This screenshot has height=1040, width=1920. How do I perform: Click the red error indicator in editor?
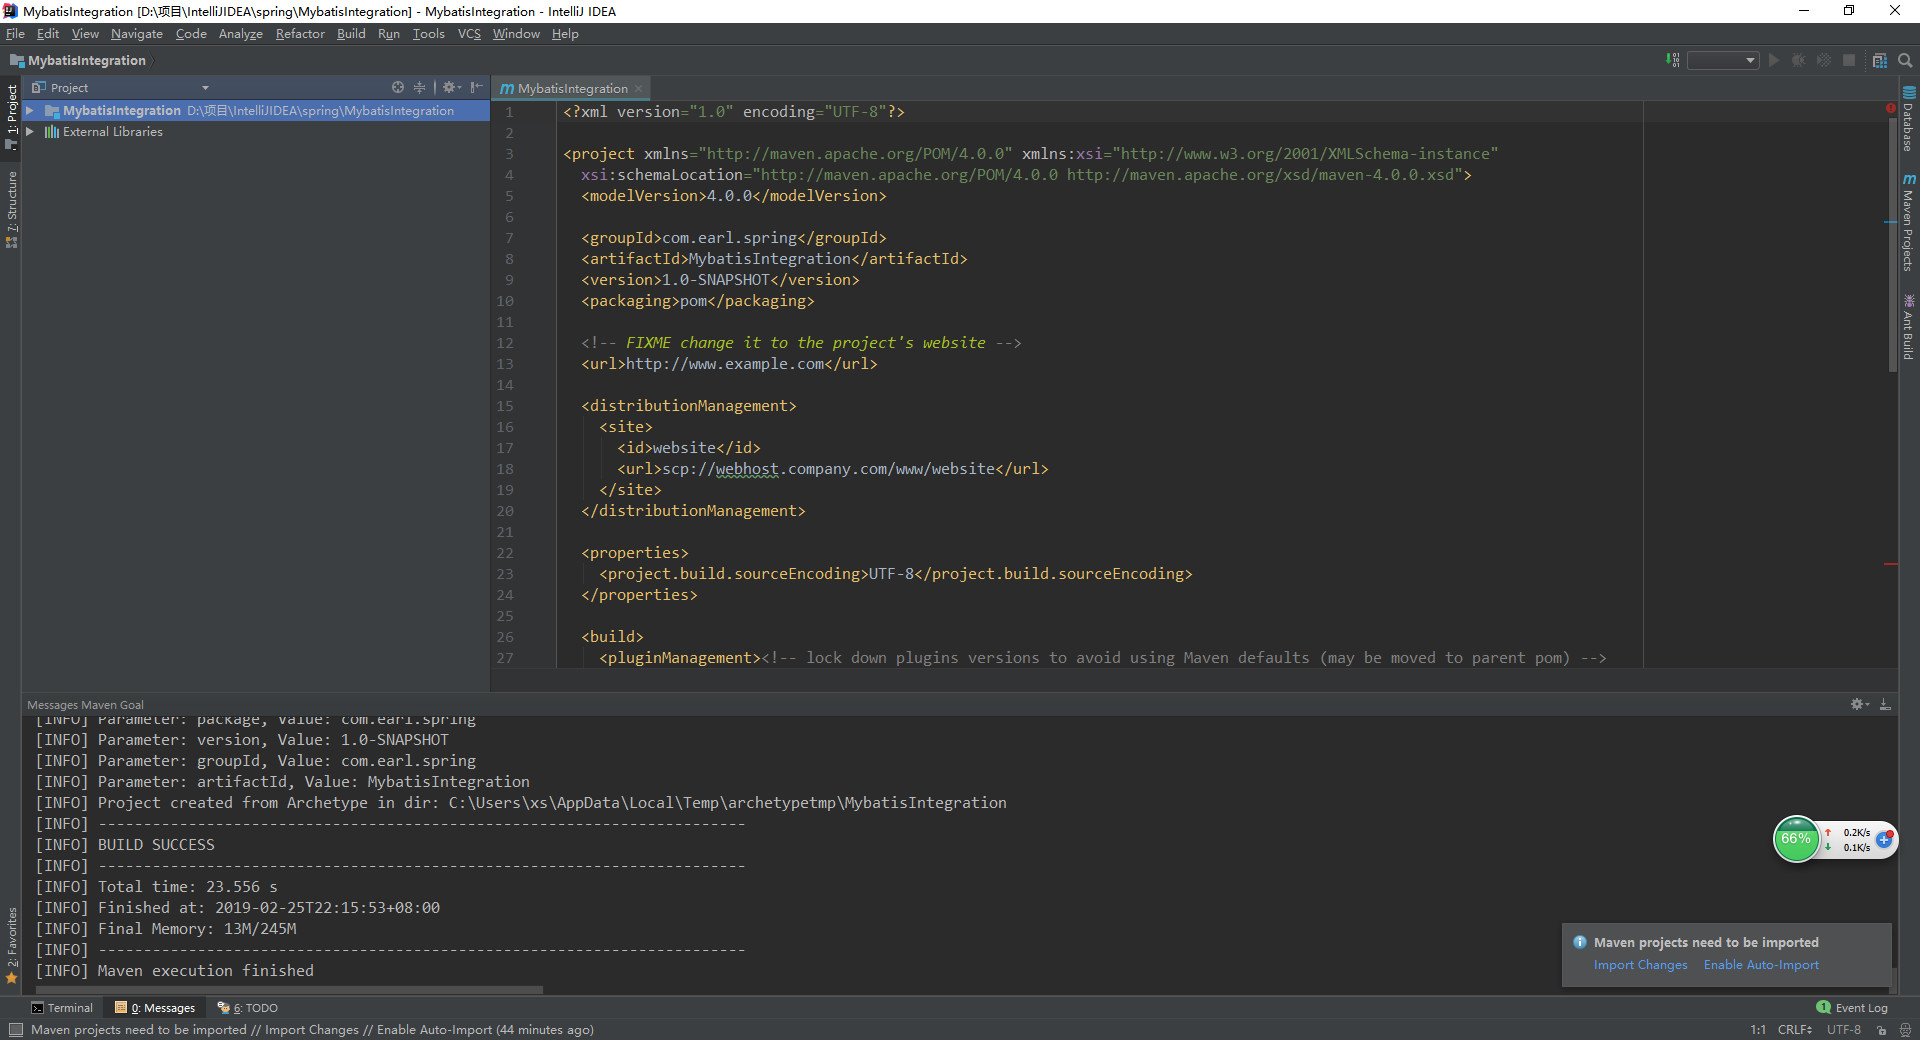1891,108
